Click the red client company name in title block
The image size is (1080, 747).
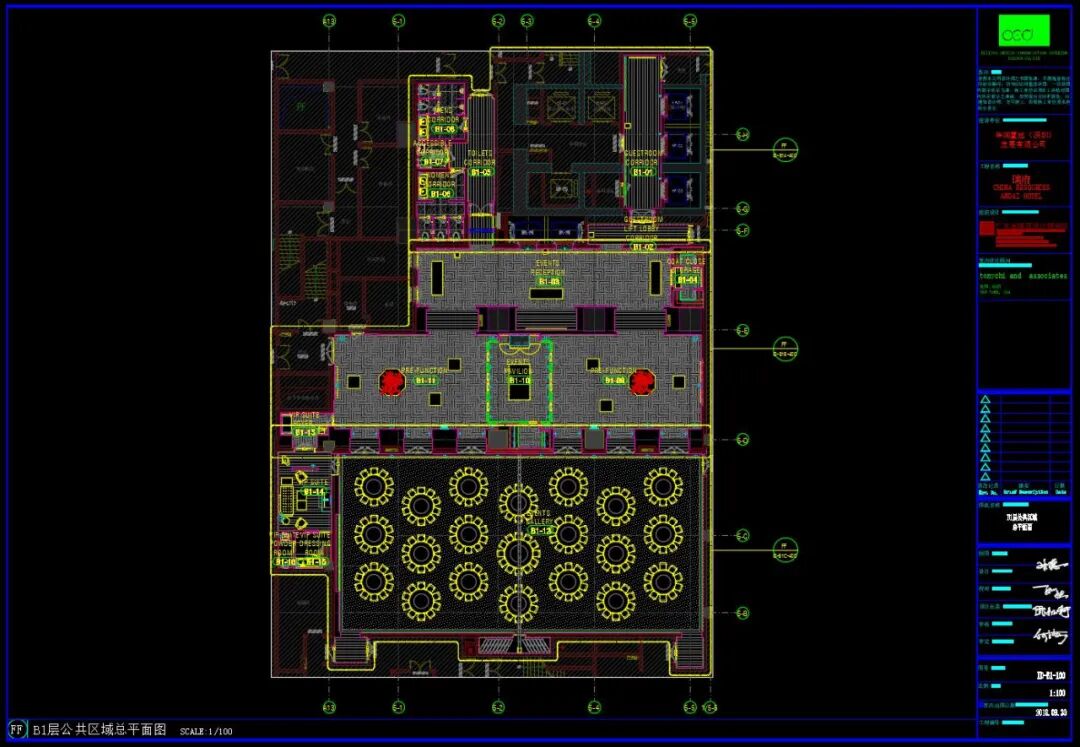pyautogui.click(x=1025, y=140)
